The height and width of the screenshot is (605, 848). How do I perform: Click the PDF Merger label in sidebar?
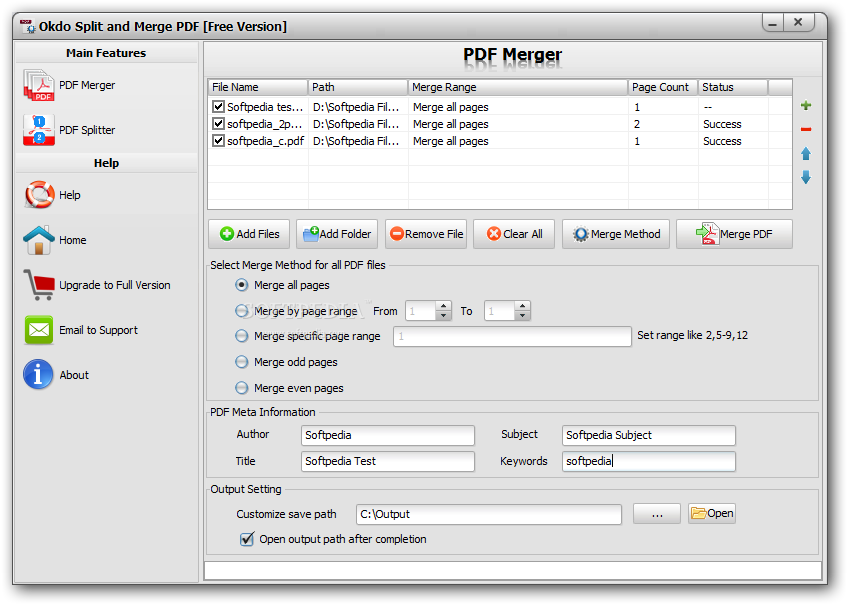click(87, 85)
